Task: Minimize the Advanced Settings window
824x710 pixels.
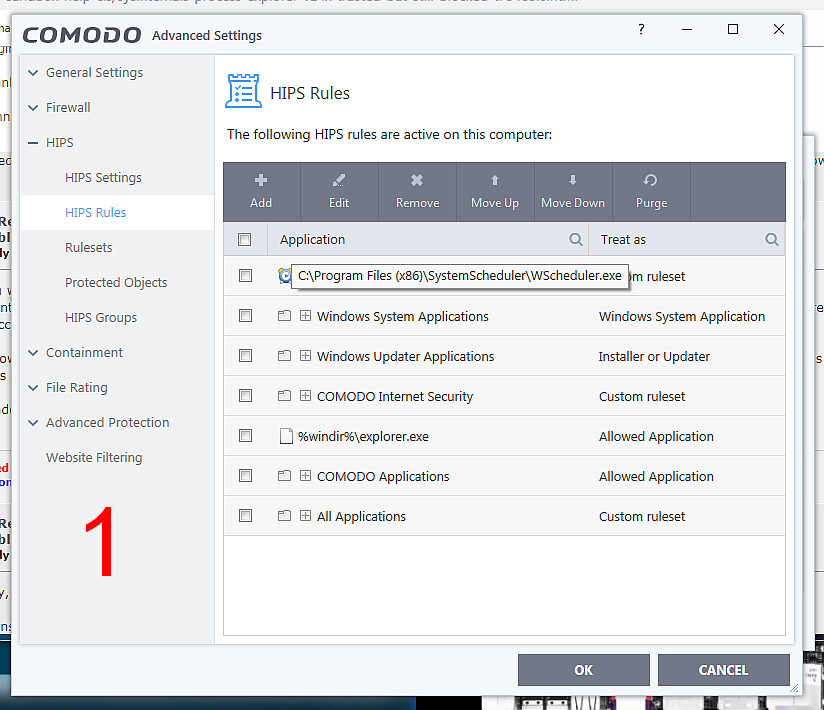Action: (x=687, y=29)
